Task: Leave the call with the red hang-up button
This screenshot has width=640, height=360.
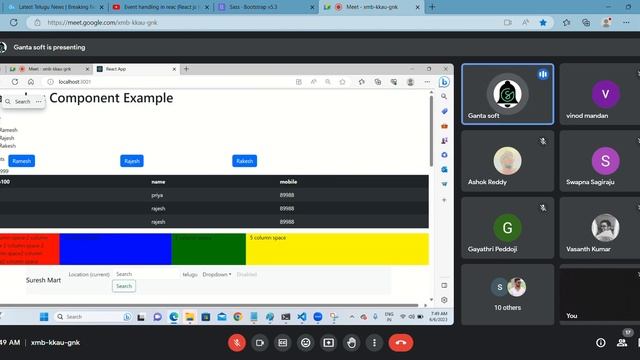Action: 401,343
